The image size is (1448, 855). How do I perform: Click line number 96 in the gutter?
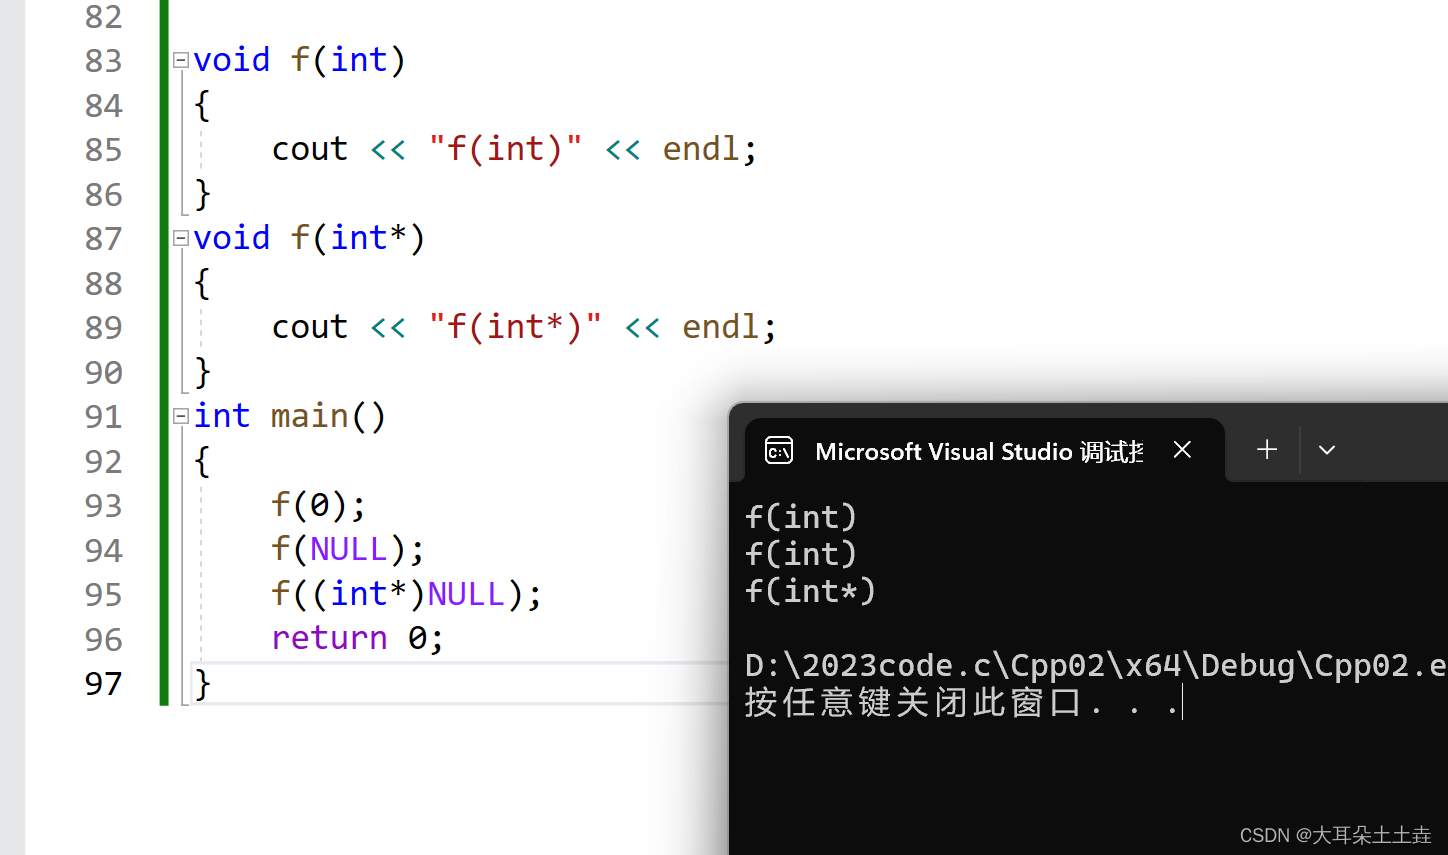click(x=104, y=640)
